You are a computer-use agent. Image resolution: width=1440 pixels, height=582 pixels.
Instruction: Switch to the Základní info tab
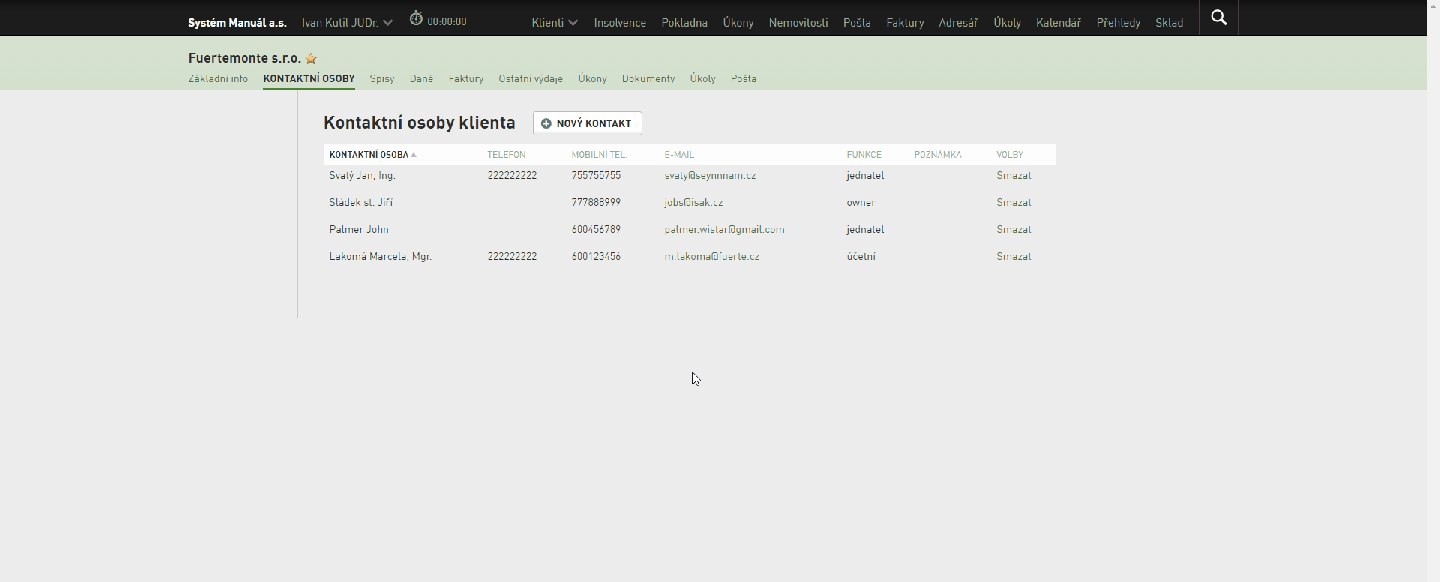point(218,78)
